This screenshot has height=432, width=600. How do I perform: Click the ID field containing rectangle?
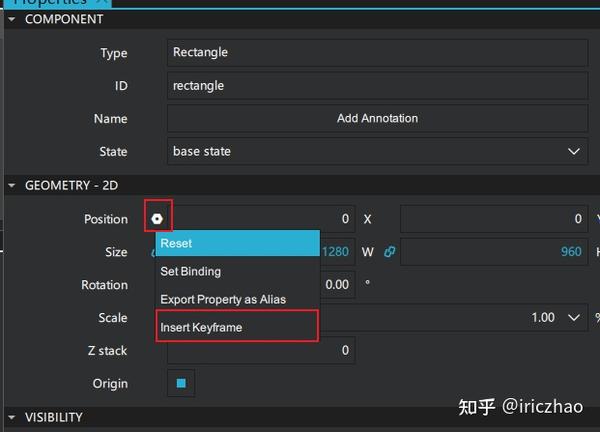pyautogui.click(x=377, y=85)
